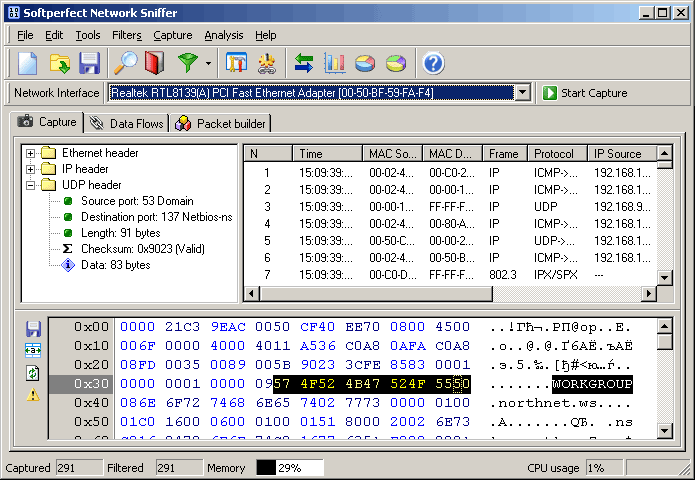Open the Analysis menu
695x480 pixels.
pos(223,35)
